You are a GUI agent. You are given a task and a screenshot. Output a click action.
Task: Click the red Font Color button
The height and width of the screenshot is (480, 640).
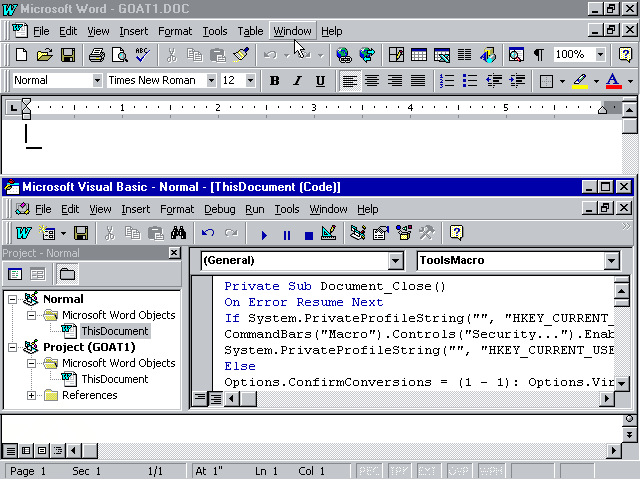pos(613,81)
